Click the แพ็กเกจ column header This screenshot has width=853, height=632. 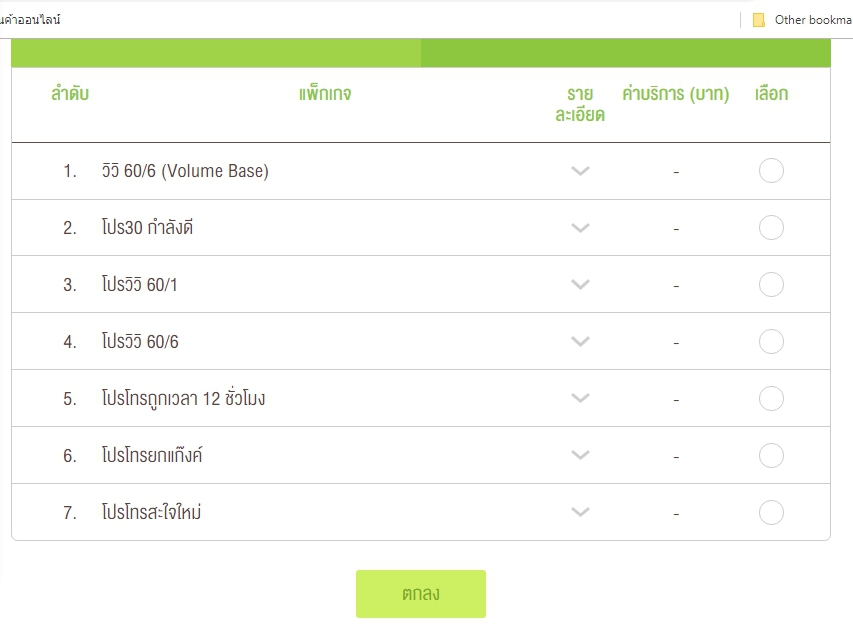click(325, 95)
